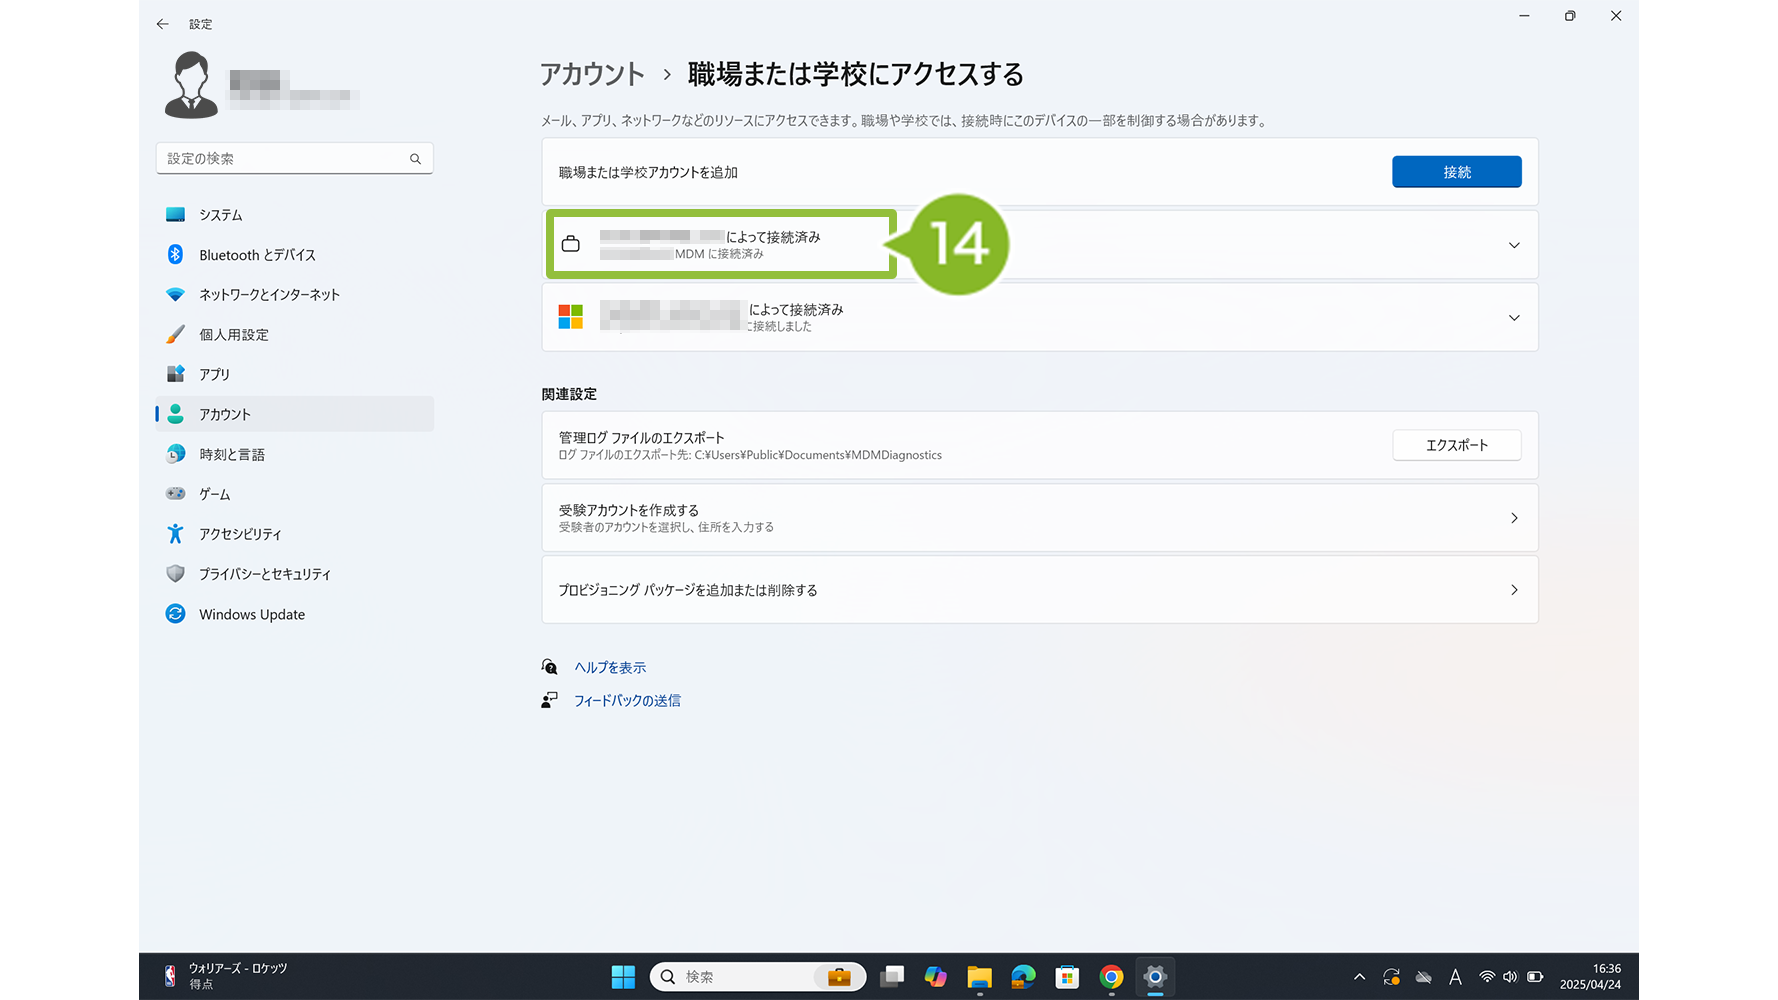Open アプリ settings category
1778x1000 pixels.
tap(294, 374)
